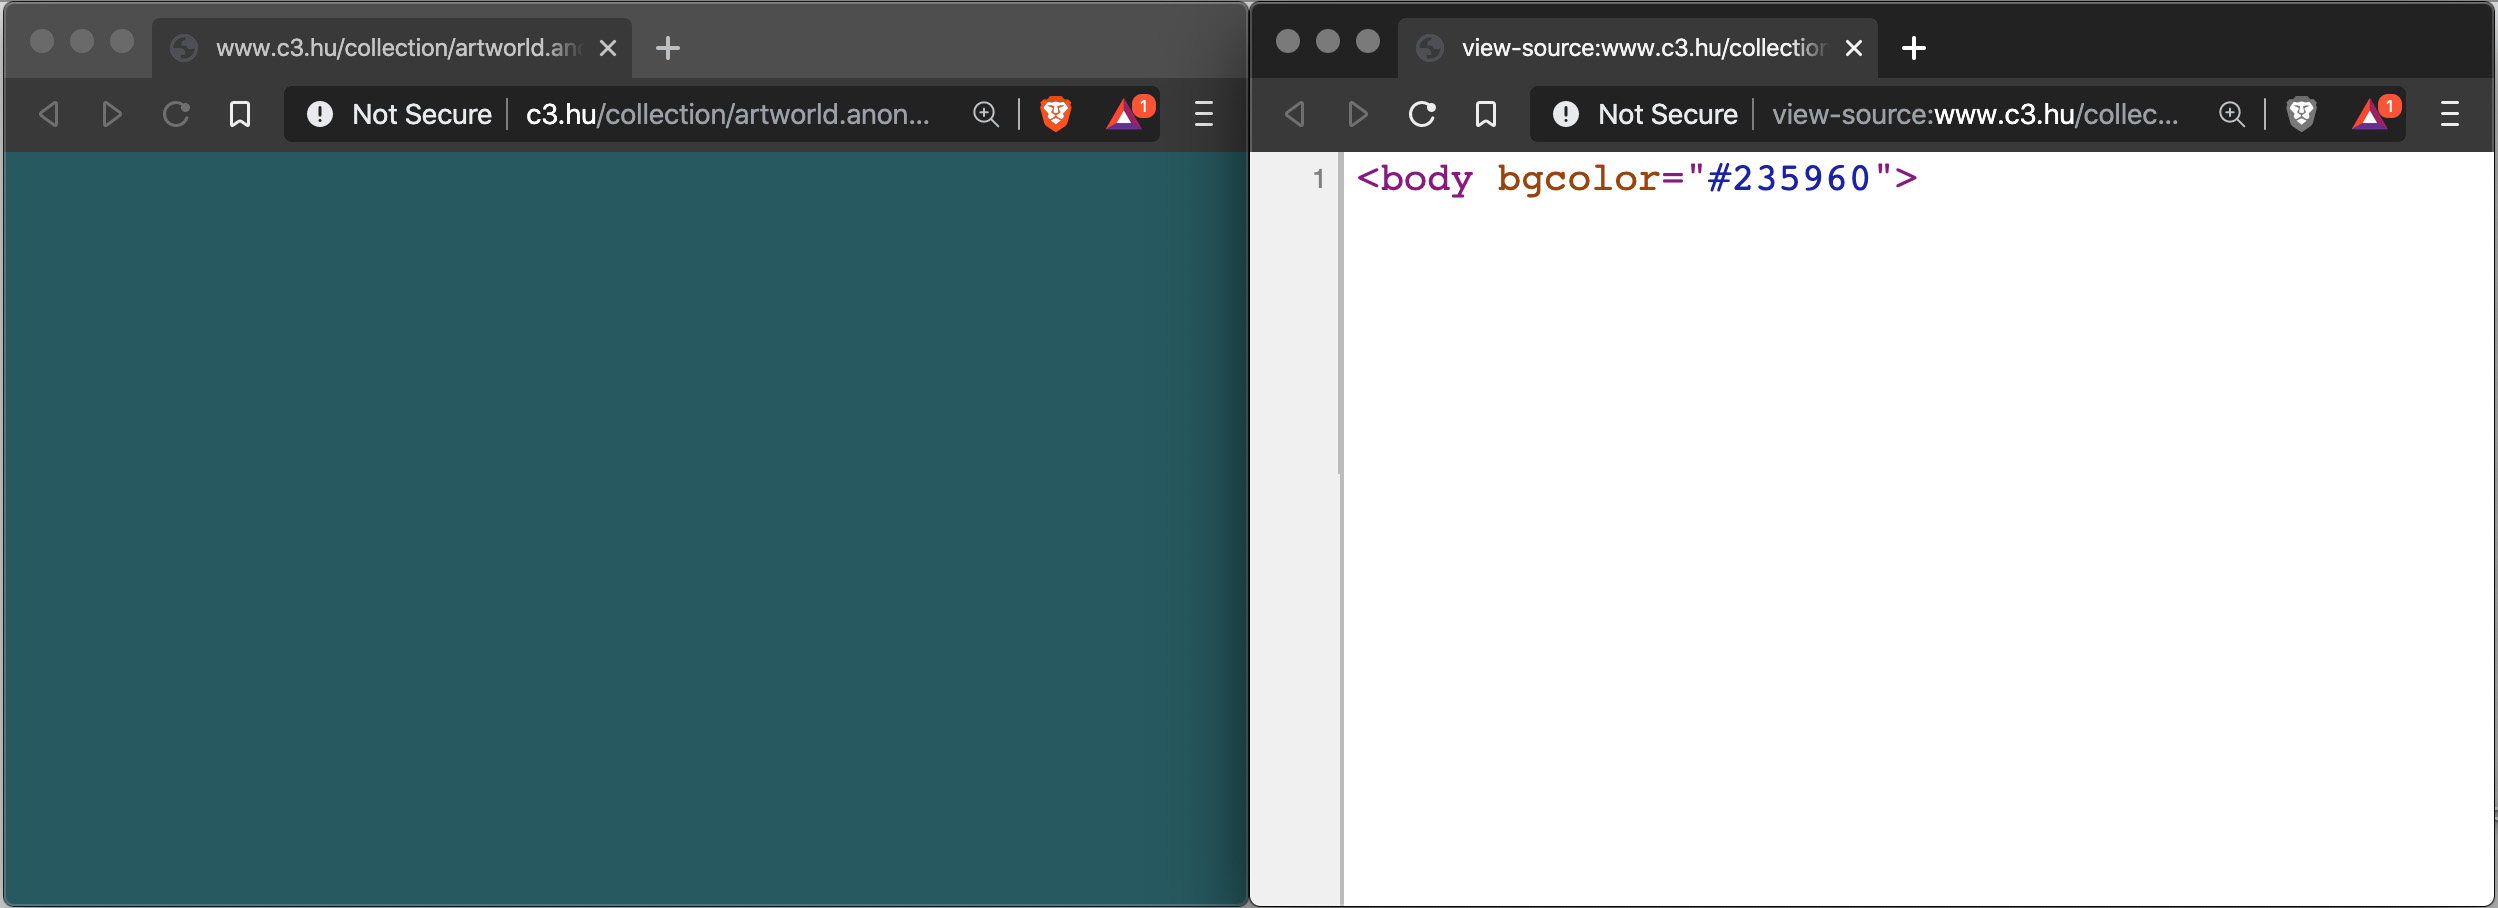Click the c3.hu/collection address field
This screenshot has height=908, width=2498.
click(x=727, y=114)
